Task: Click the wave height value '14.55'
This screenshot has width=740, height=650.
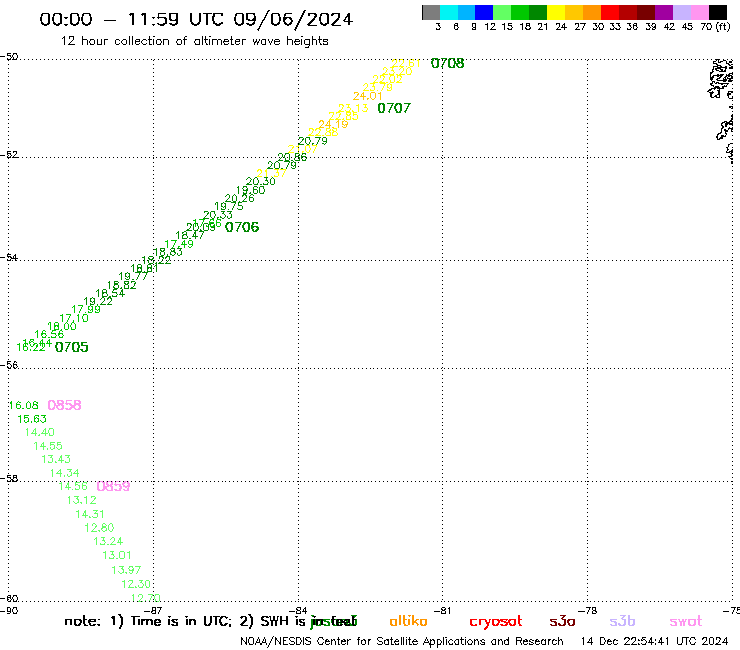Action: [48, 446]
